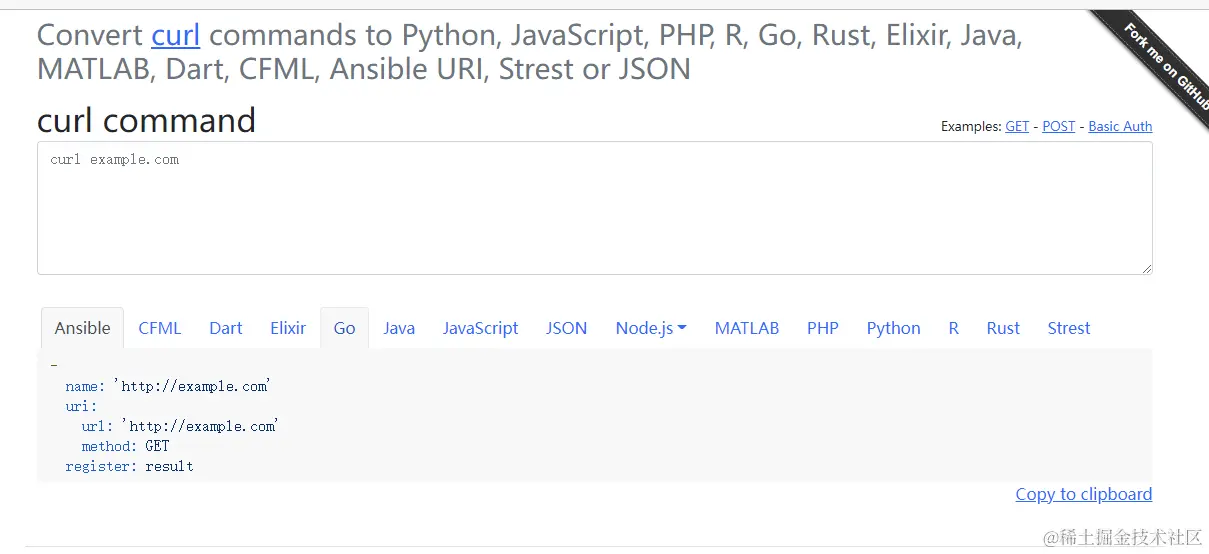Image resolution: width=1209 pixels, height=554 pixels.
Task: Switch to the Python tab
Action: tap(893, 328)
